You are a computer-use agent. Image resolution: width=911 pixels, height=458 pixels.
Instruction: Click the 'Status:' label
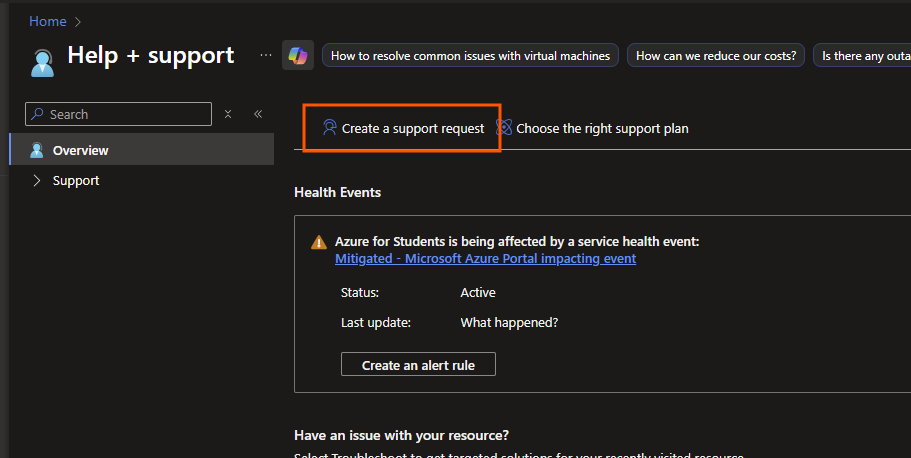360,292
